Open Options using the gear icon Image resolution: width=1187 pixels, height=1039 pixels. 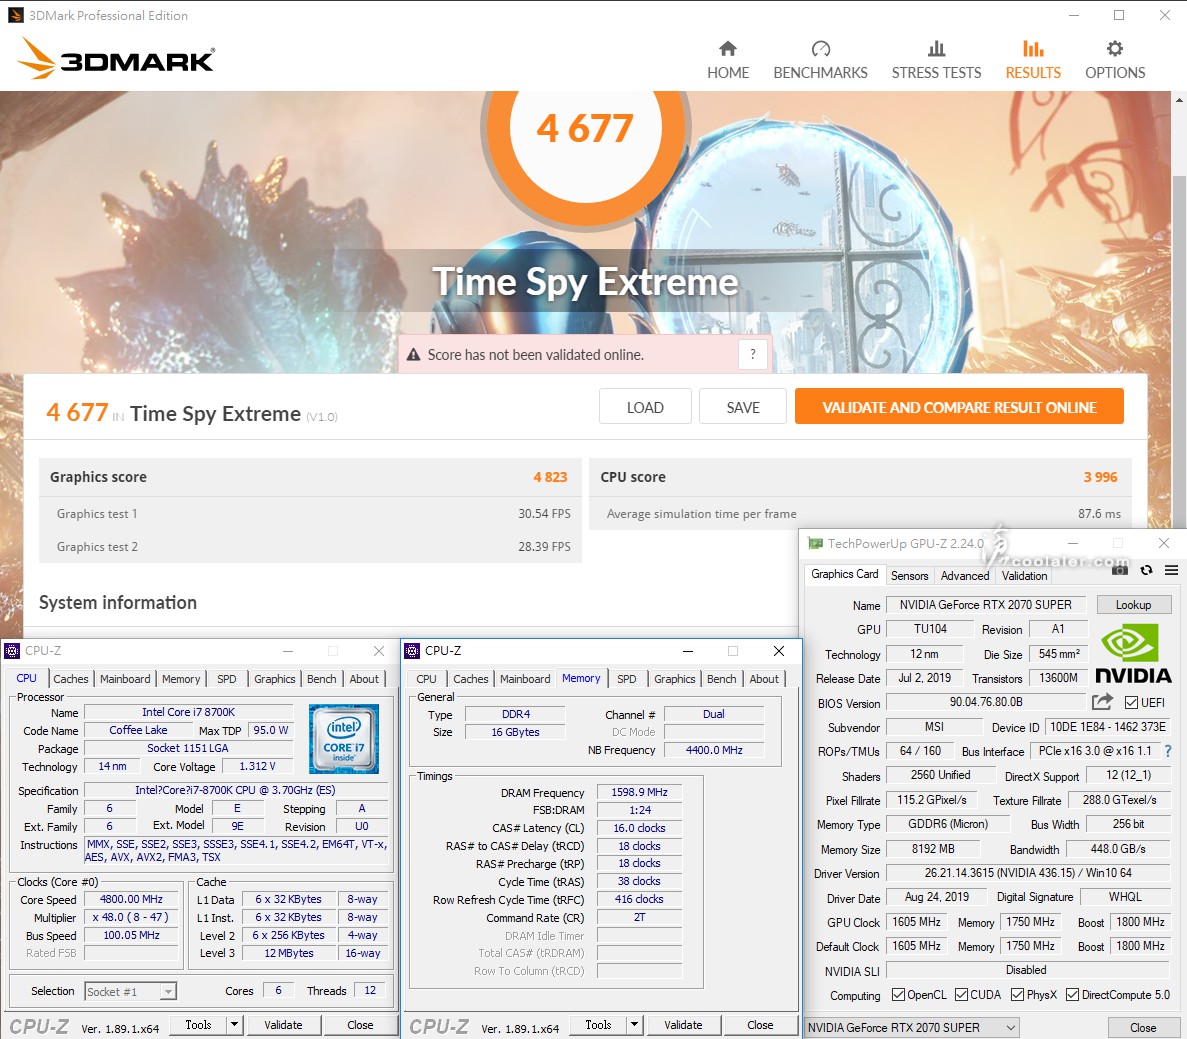tap(1114, 49)
